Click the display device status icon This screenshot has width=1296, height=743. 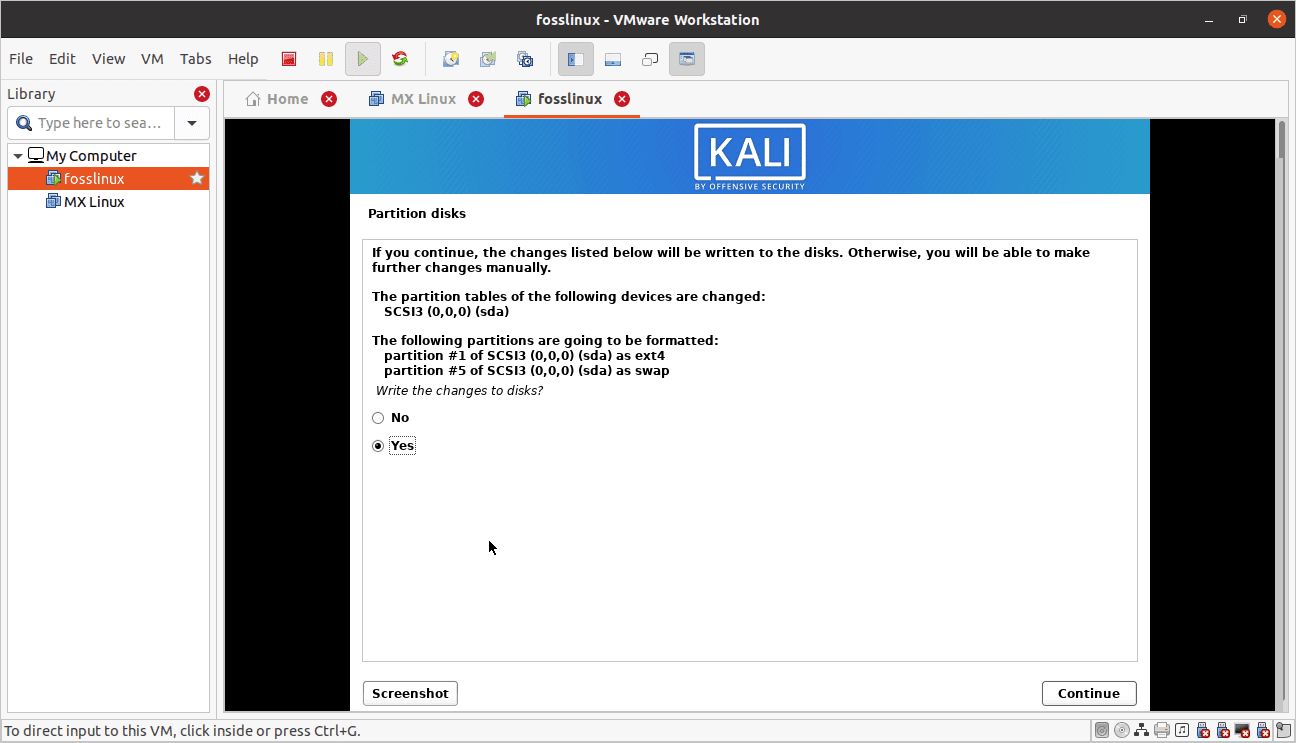1243,730
